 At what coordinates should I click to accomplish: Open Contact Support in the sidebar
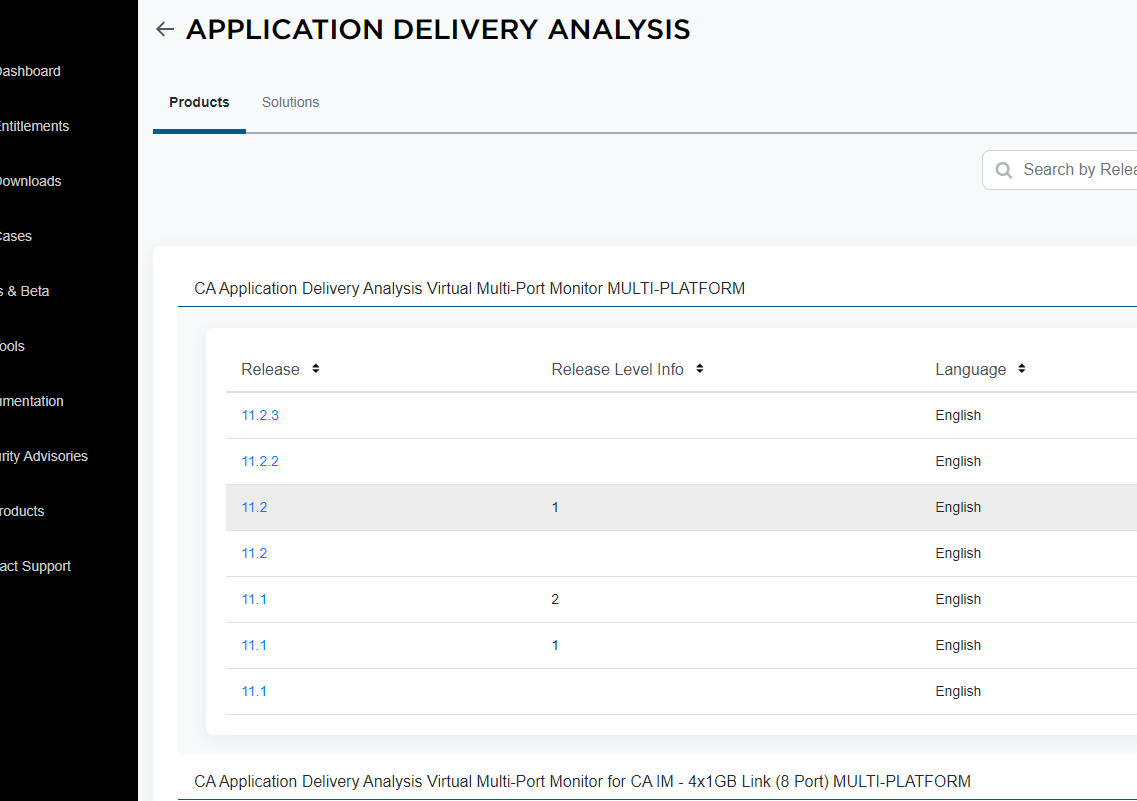pos(36,566)
